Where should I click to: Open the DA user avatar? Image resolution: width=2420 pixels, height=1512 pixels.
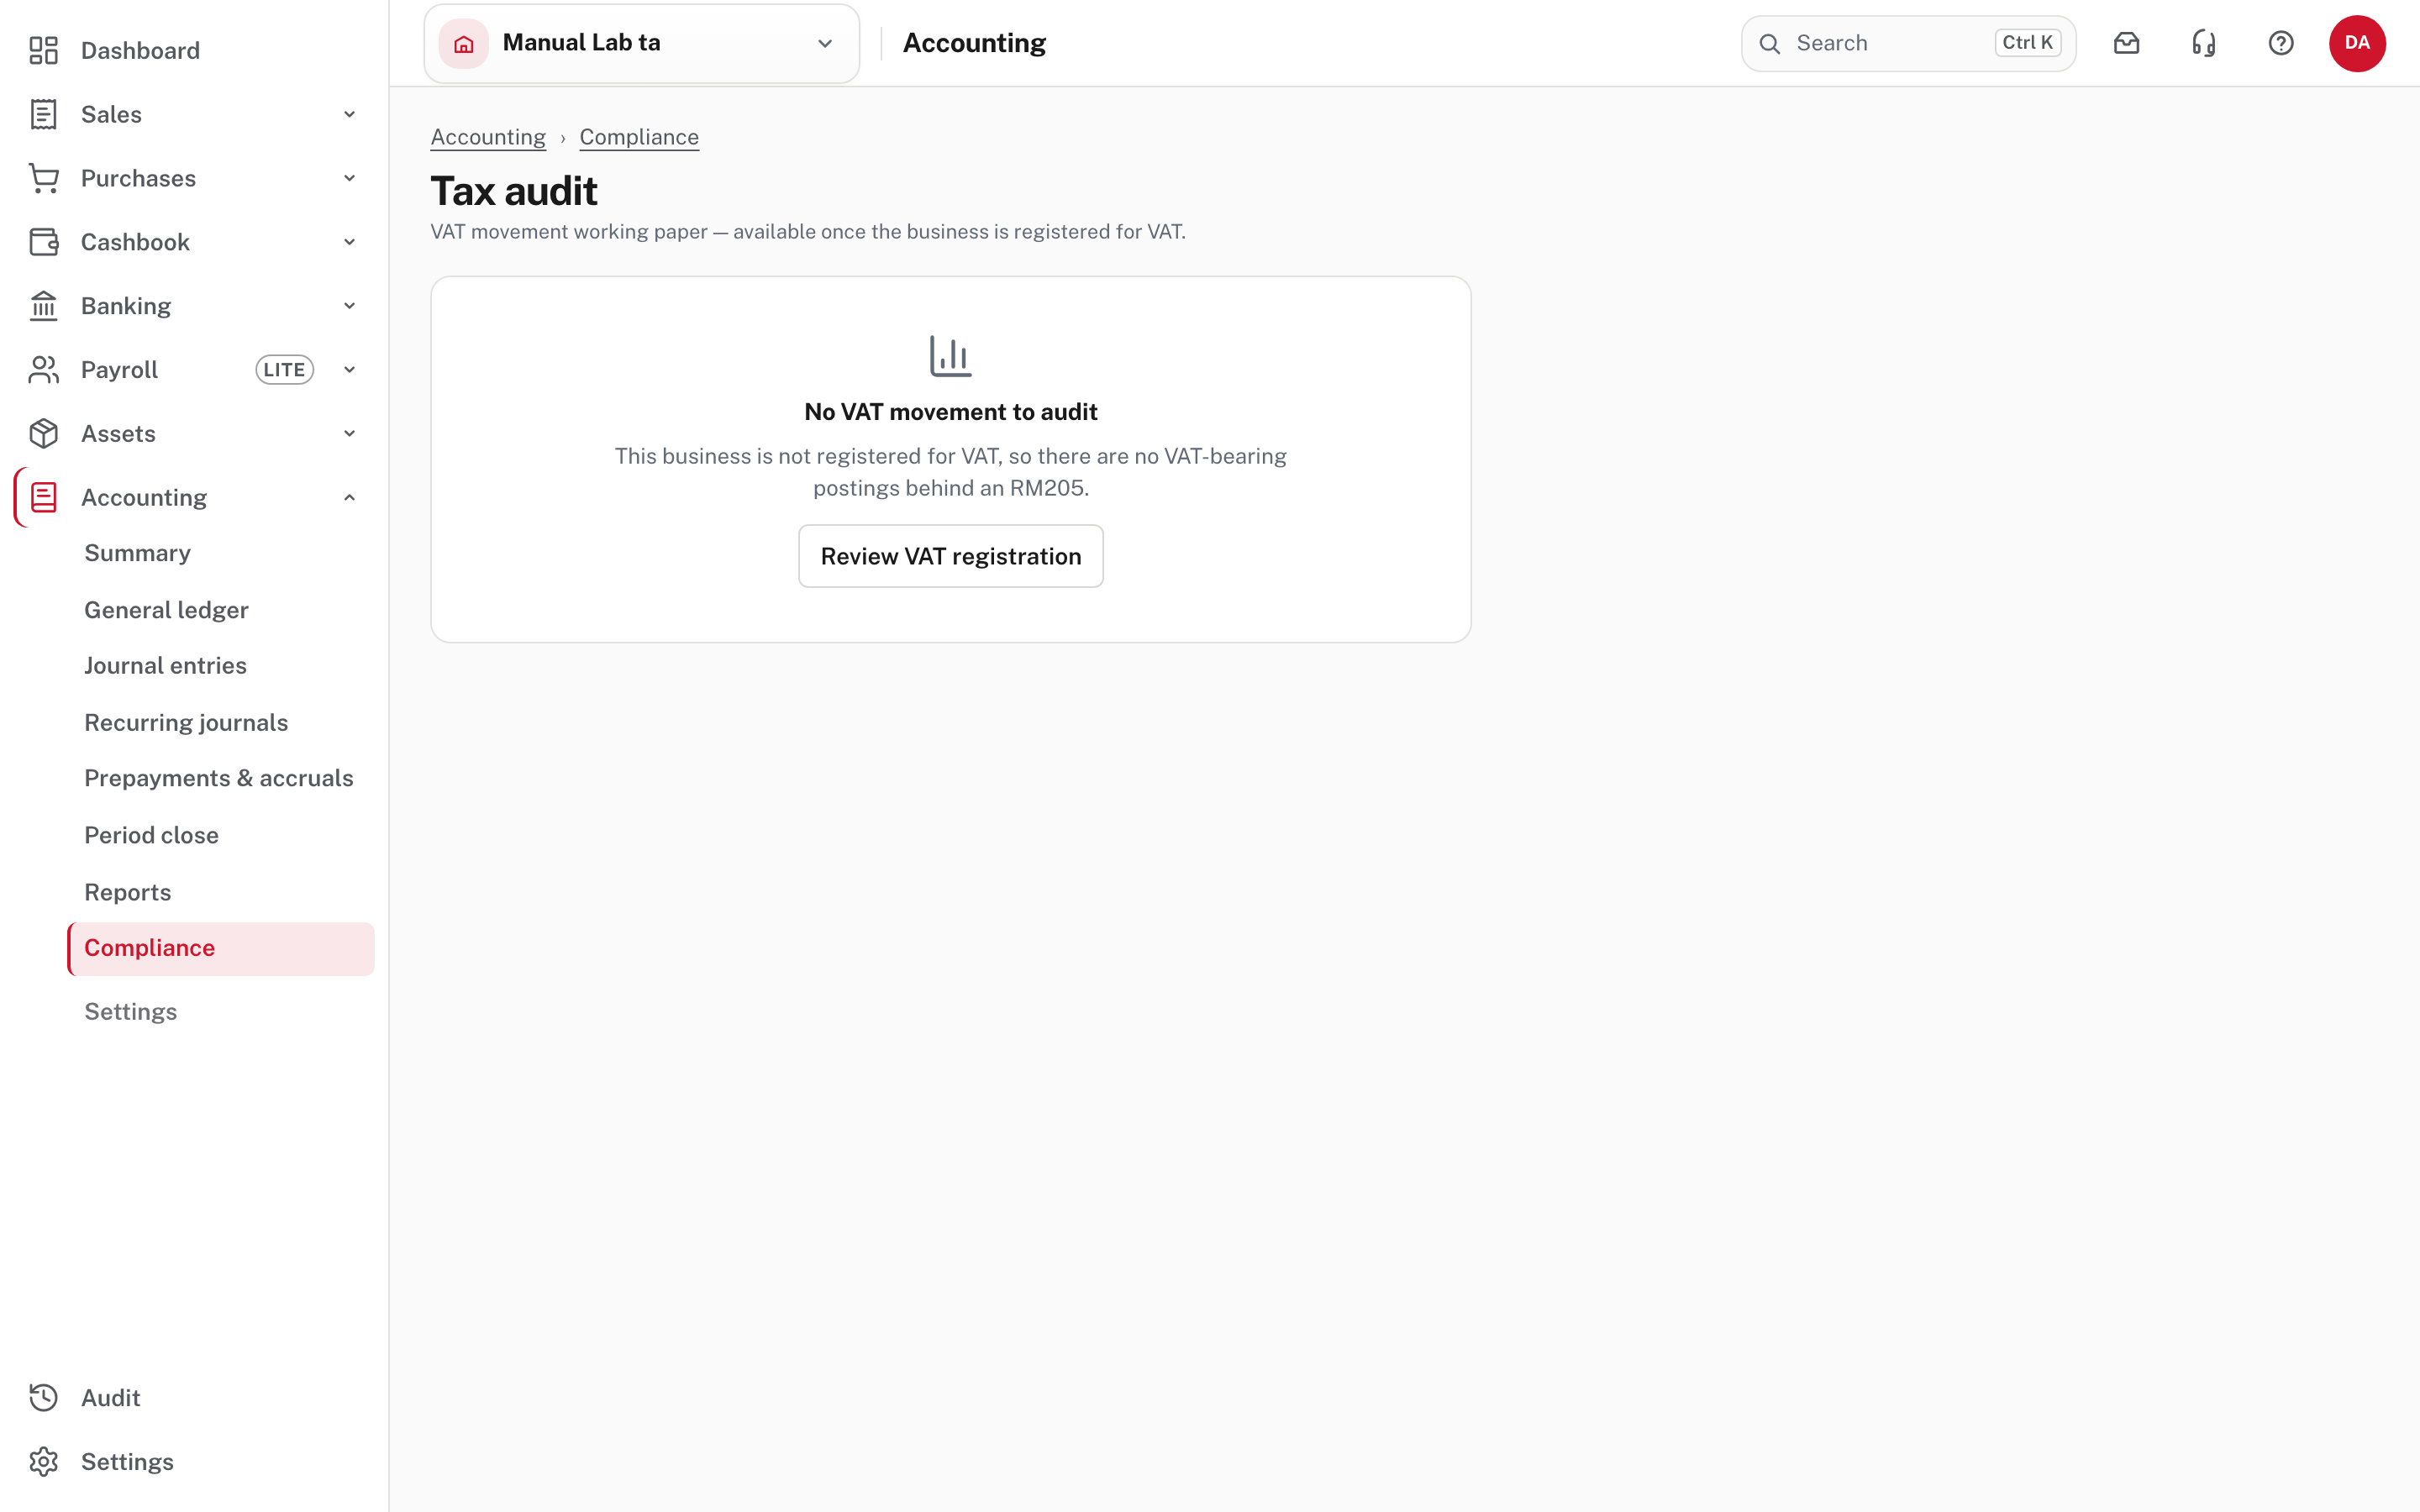pos(2357,43)
